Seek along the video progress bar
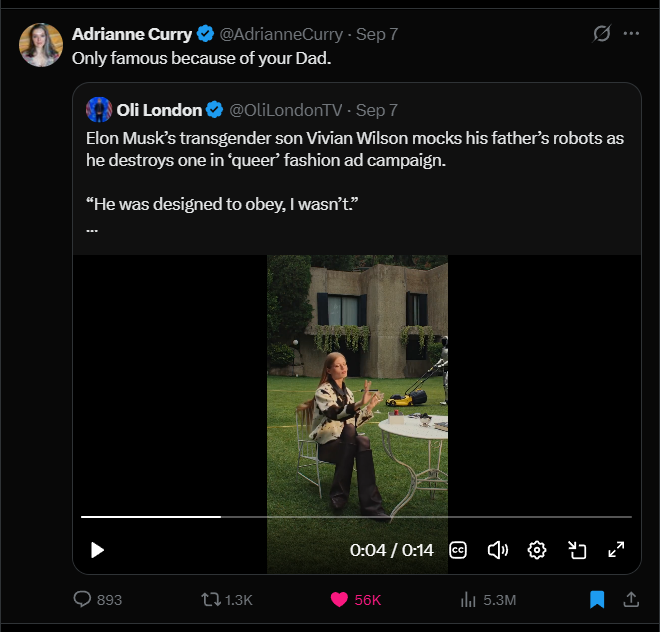Screen dimensions: 660x632 click(356, 517)
